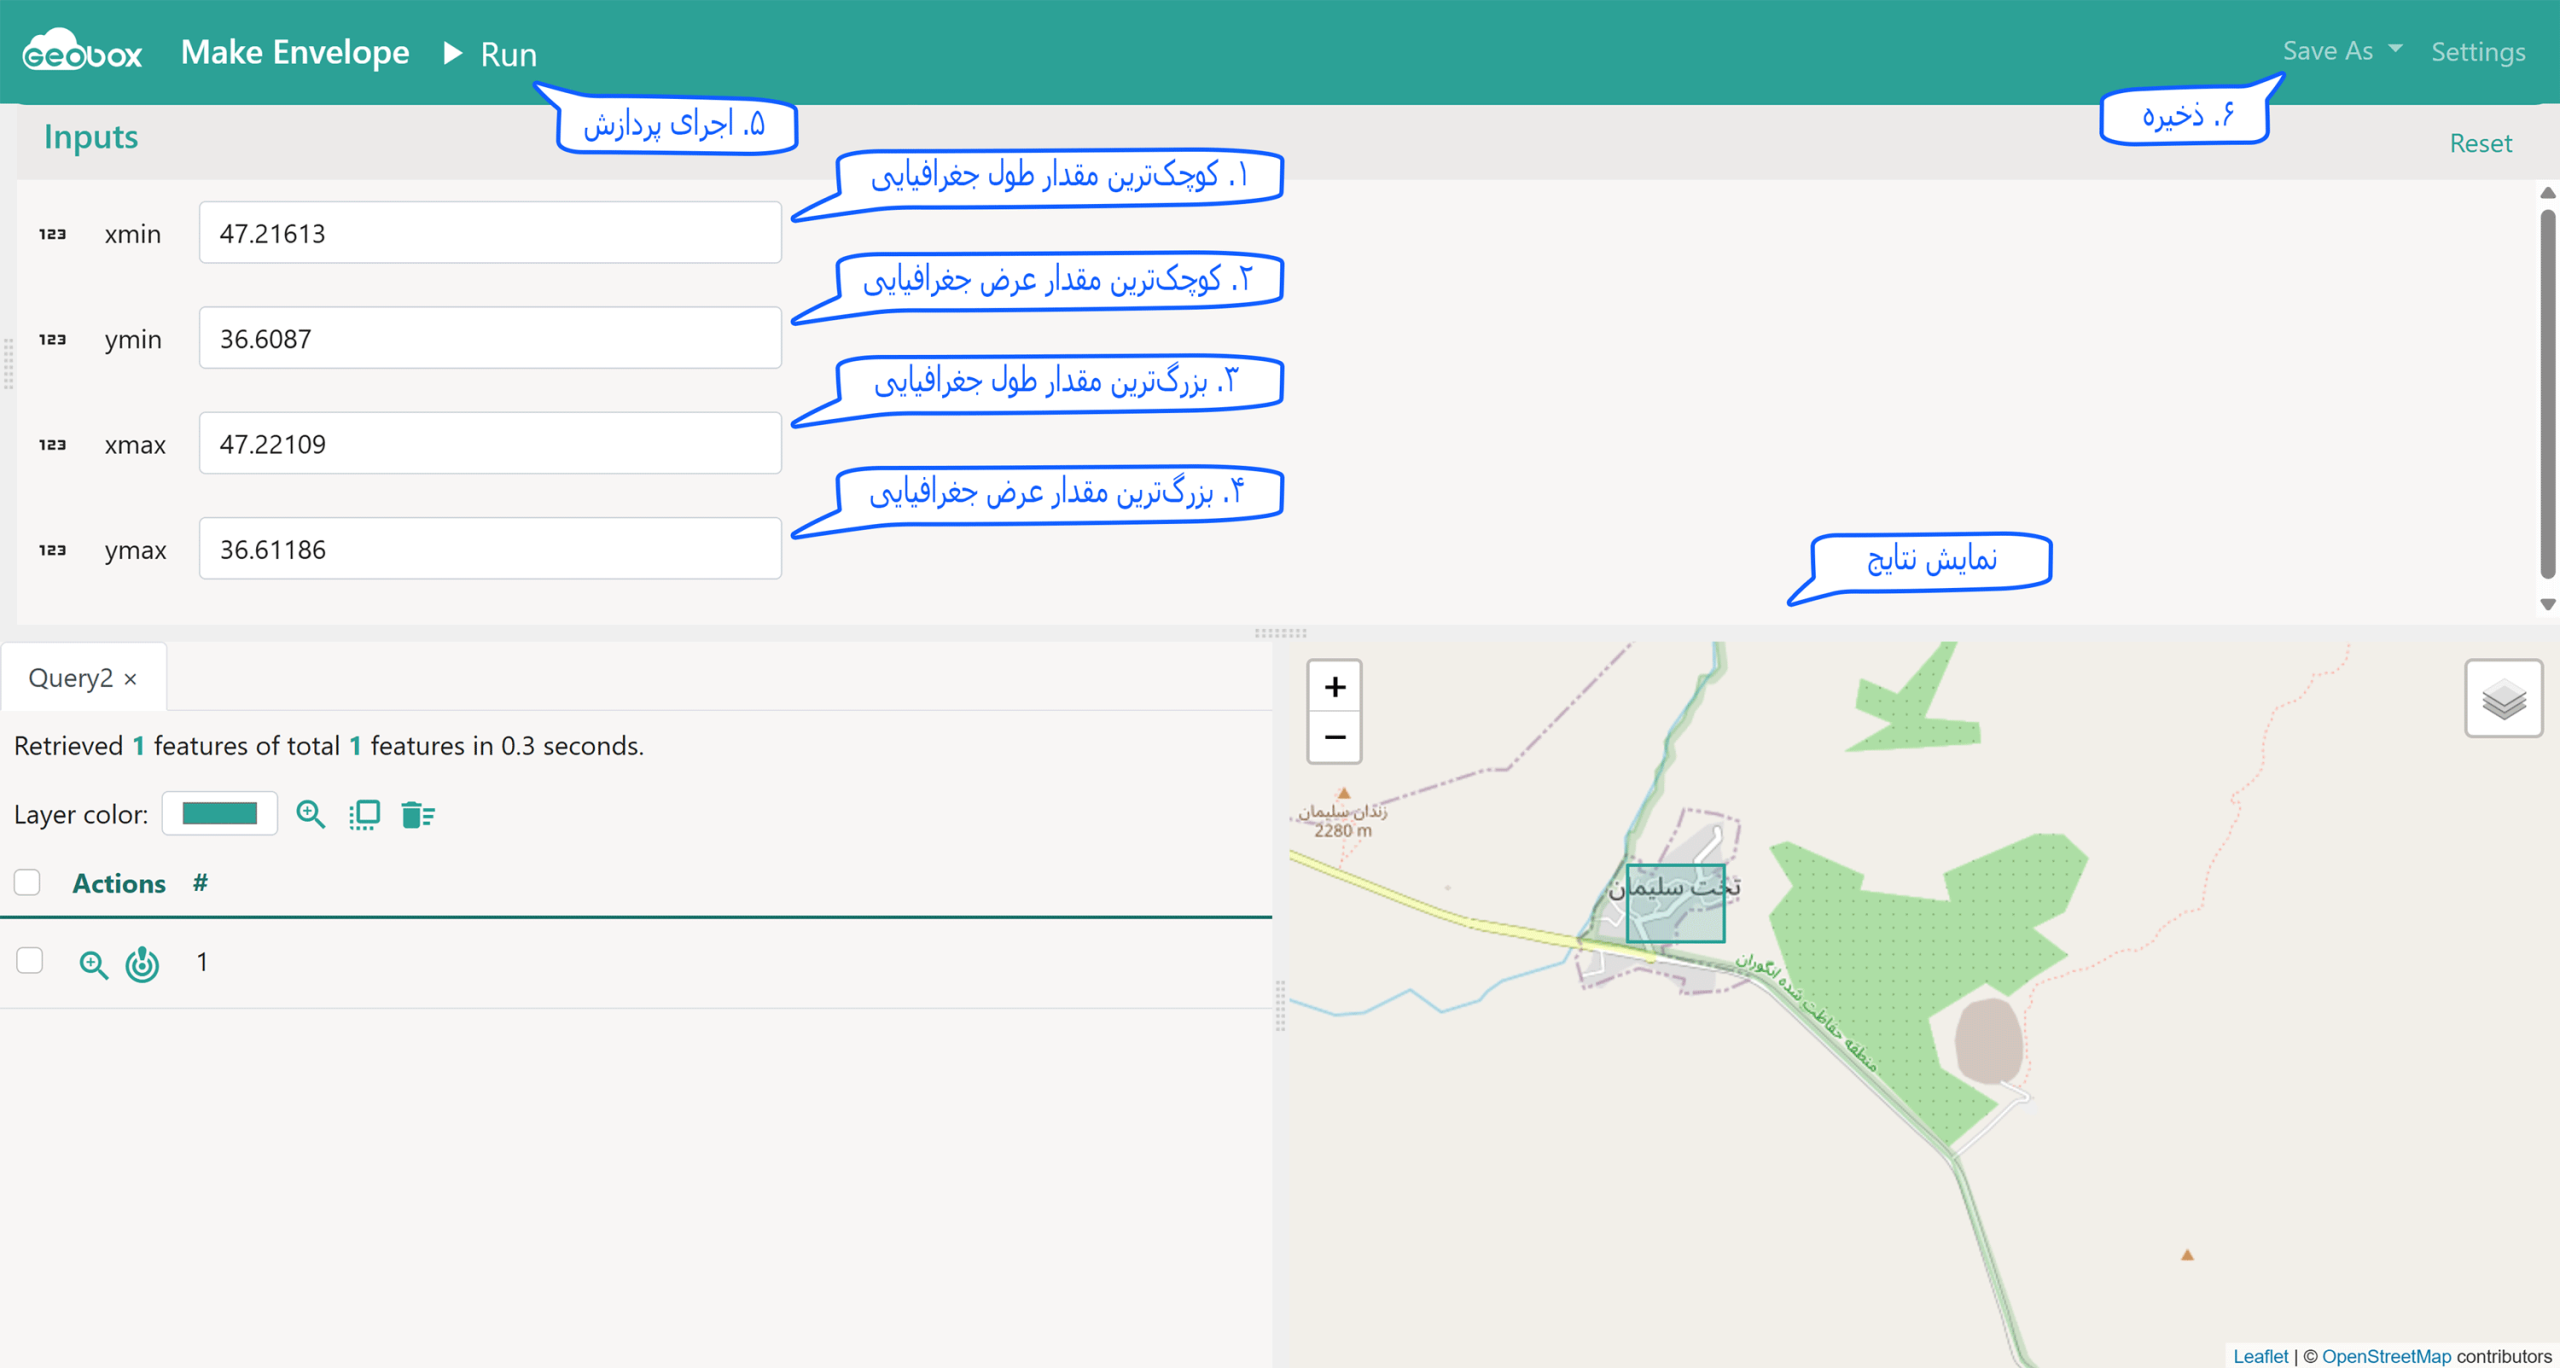Click the xmax input field
The image size is (2560, 1368).
coord(490,443)
